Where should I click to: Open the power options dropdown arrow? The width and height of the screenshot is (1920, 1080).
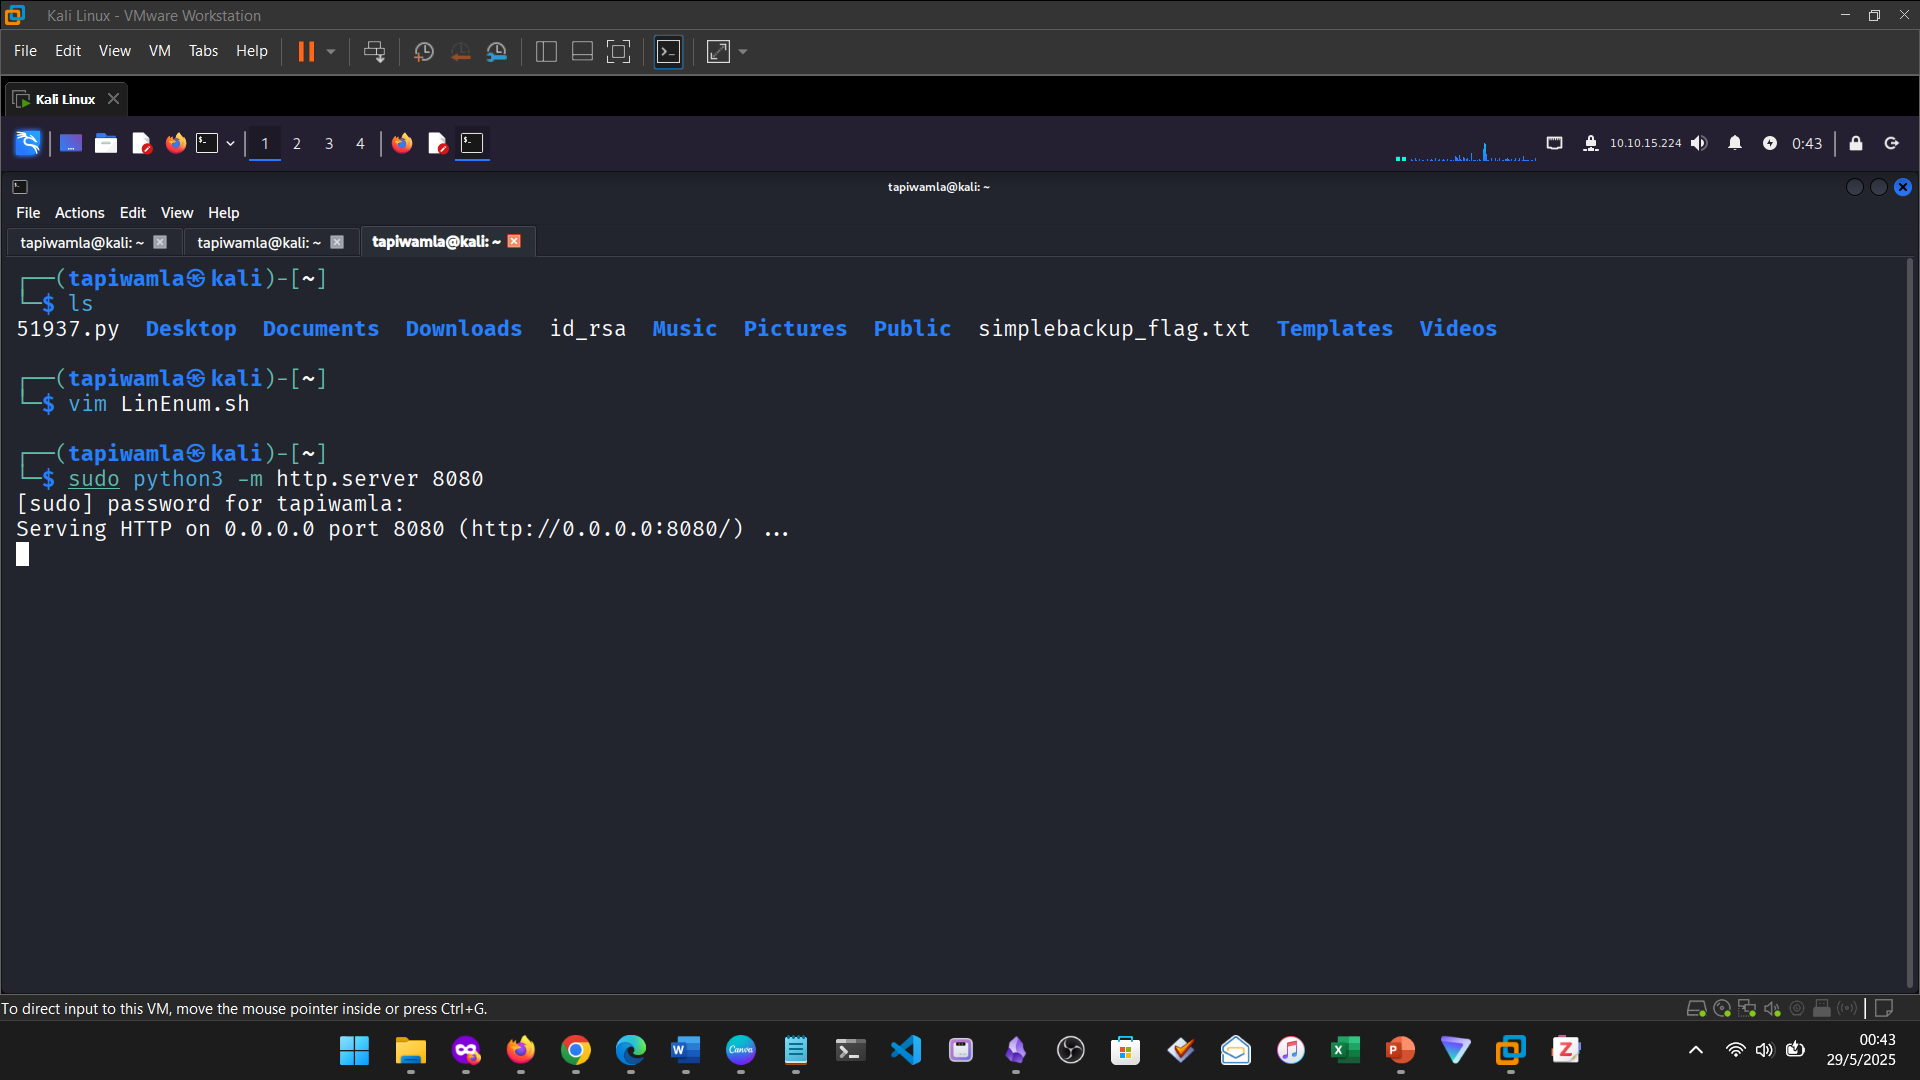pyautogui.click(x=331, y=52)
